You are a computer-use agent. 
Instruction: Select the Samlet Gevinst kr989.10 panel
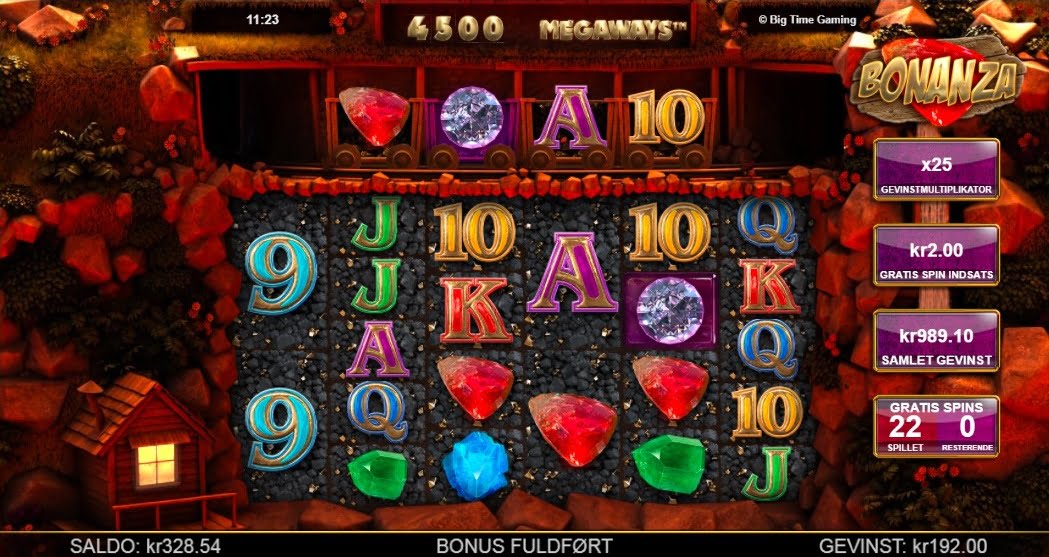936,341
